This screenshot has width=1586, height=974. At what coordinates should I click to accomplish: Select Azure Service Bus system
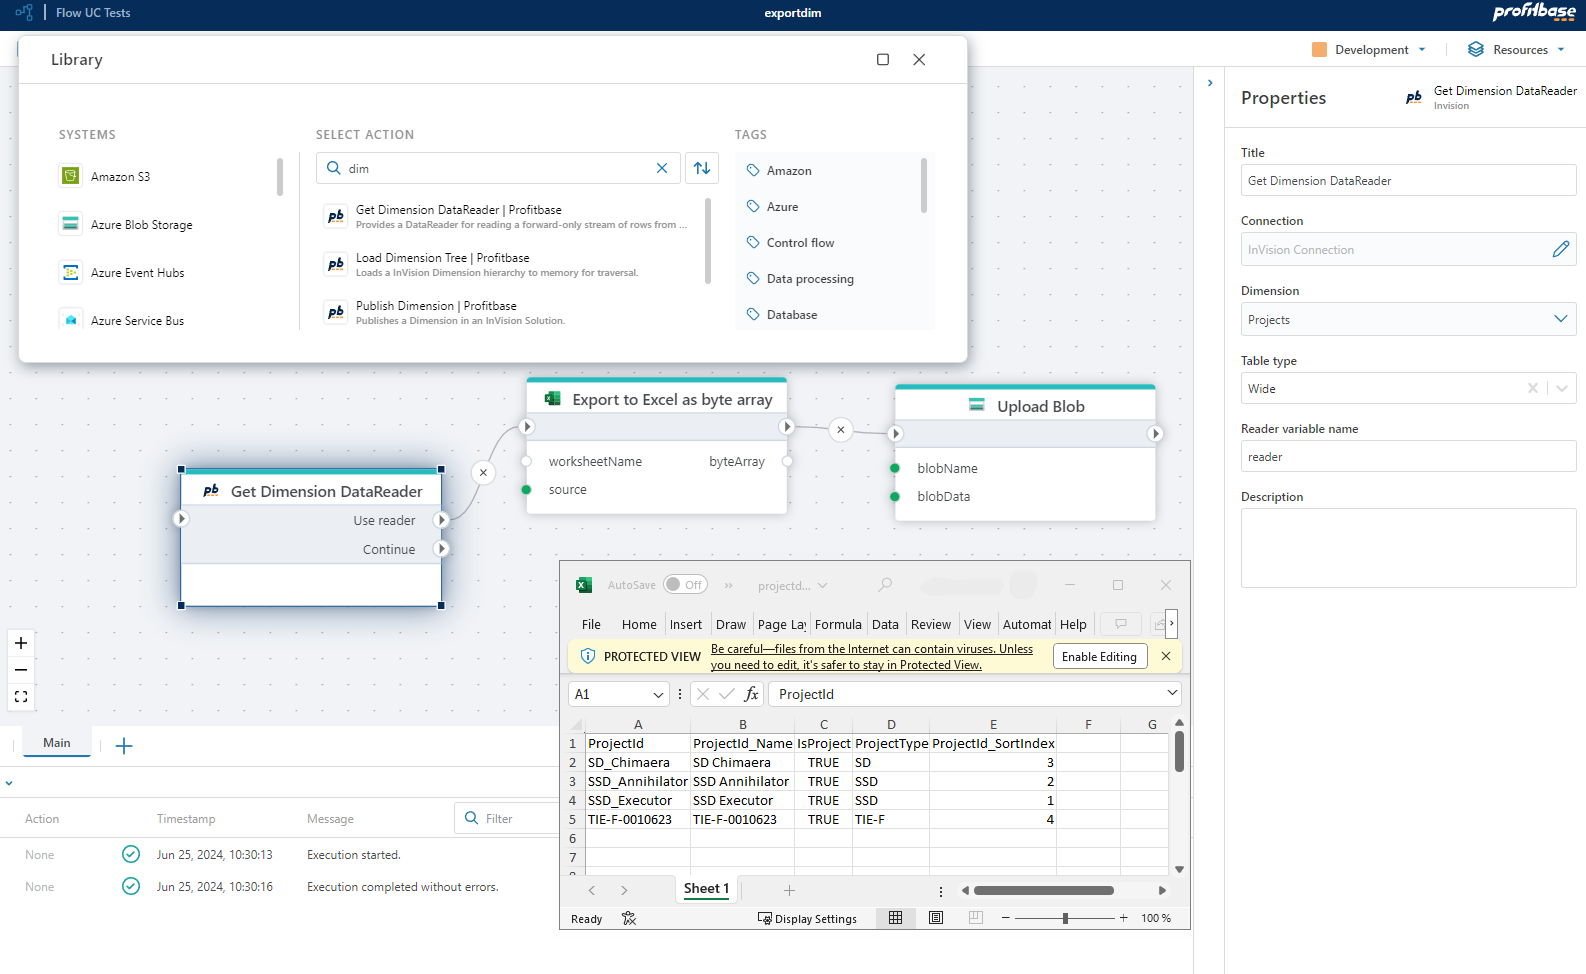tap(122, 321)
